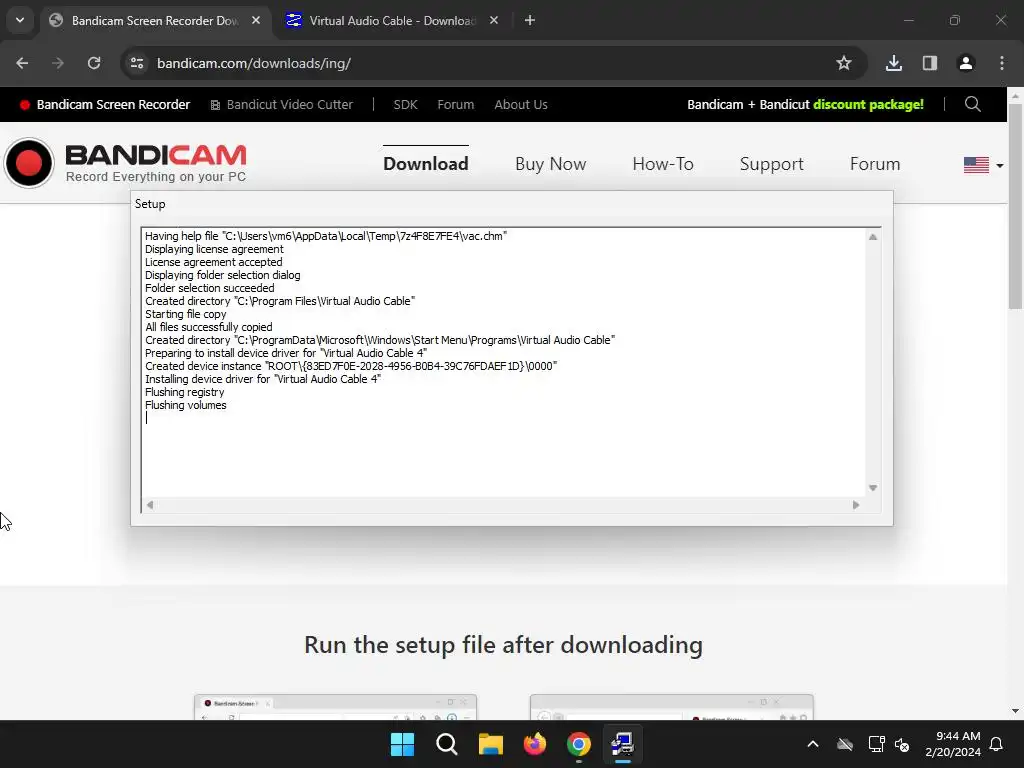Image resolution: width=1024 pixels, height=768 pixels.
Task: Click 'All files successfully copied' log line
Action: [x=208, y=327]
